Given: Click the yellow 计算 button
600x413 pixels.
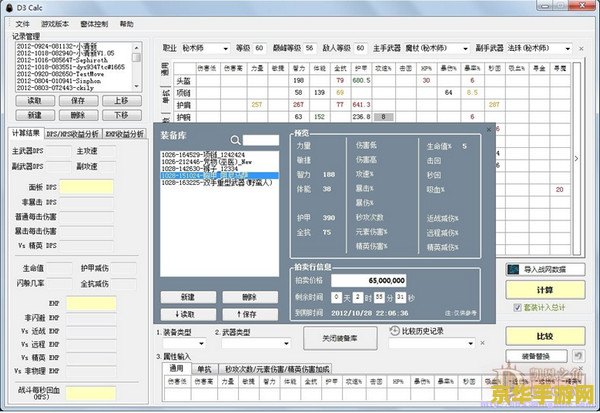Looking at the screenshot, I should pos(545,290).
